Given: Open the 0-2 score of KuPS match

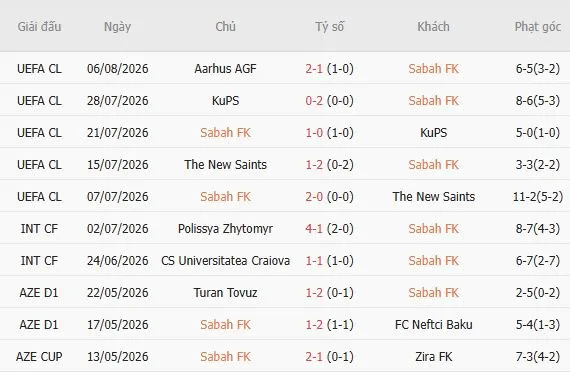Looking at the screenshot, I should coord(314,101).
